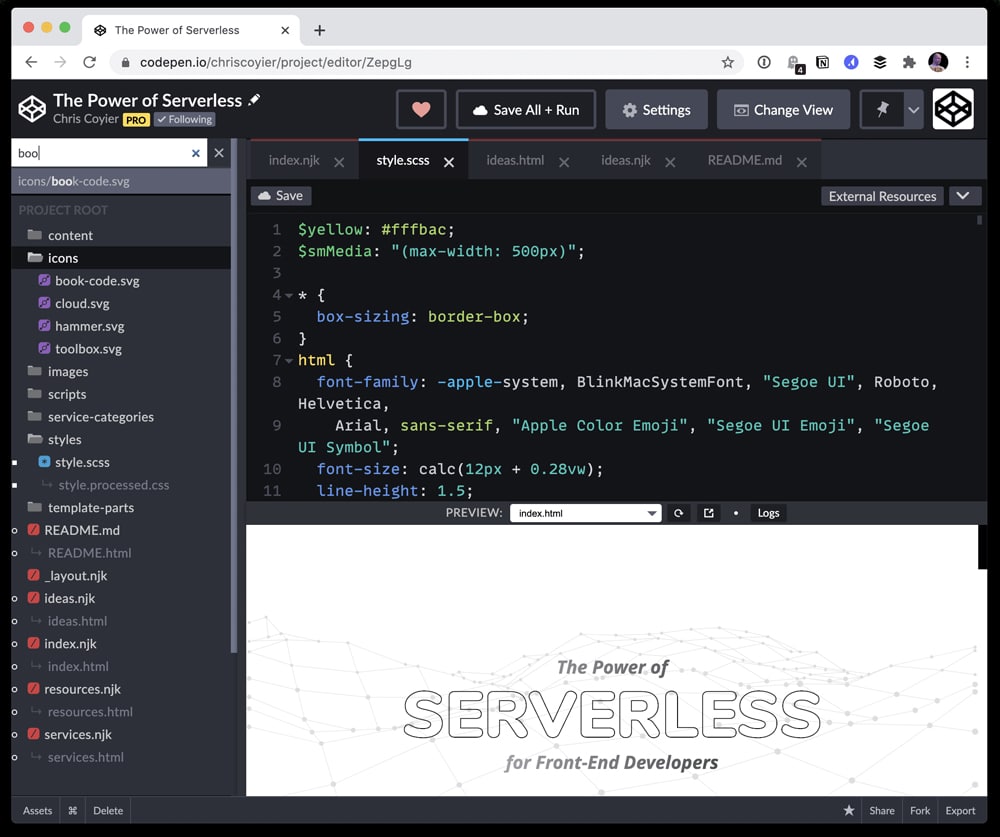Clear the file search text

pyautogui.click(x=196, y=153)
